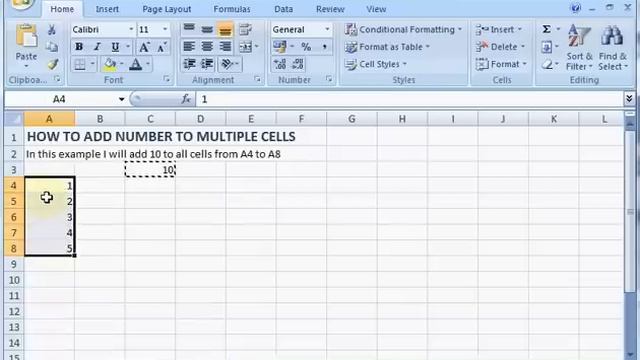Open Alignment dialog launcher
The image size is (640, 360).
click(258, 79)
